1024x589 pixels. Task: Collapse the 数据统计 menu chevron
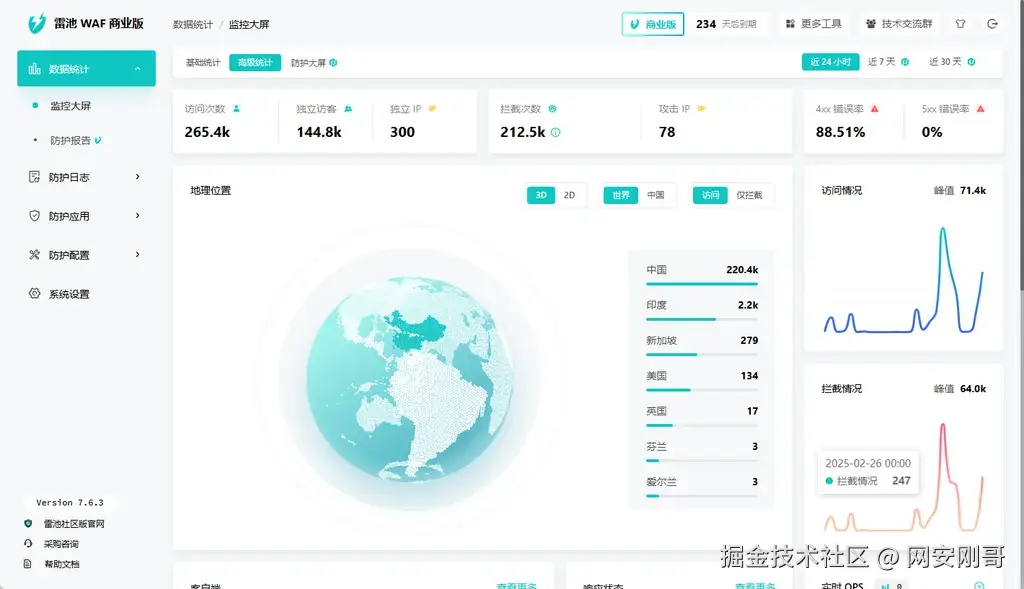(137, 69)
